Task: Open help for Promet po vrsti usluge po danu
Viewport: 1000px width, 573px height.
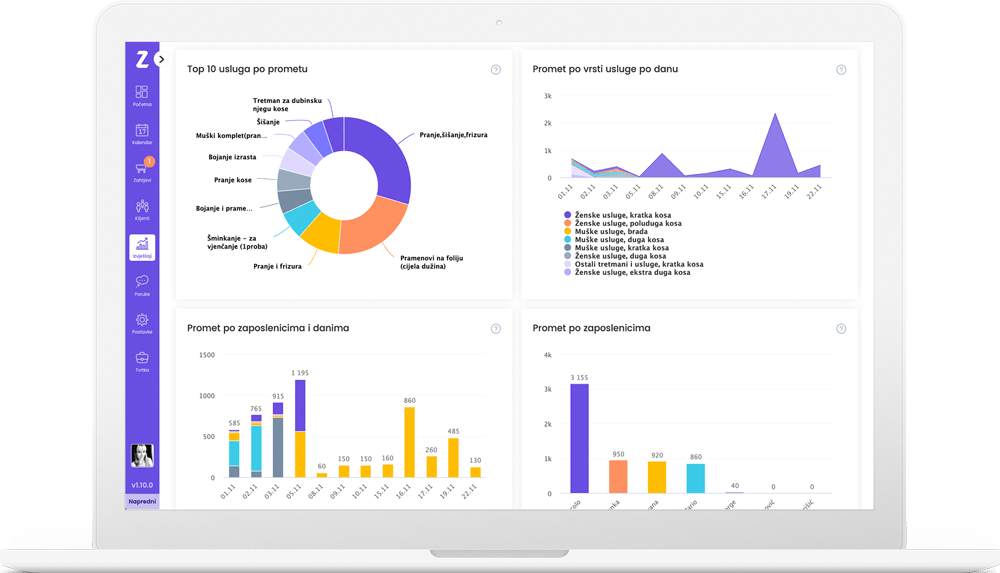Action: point(841,70)
